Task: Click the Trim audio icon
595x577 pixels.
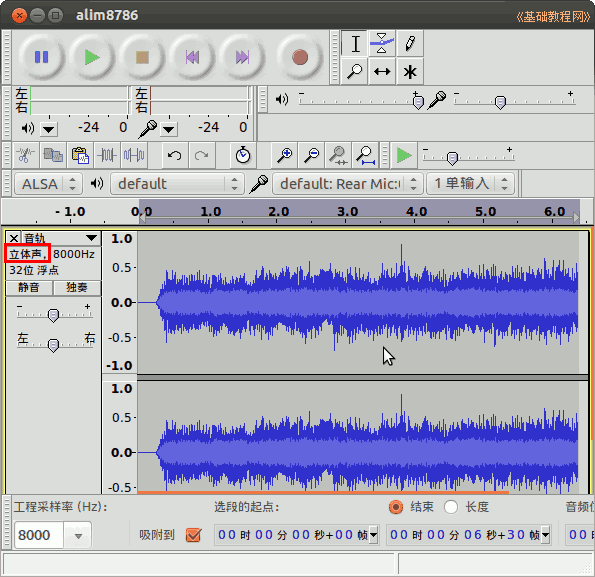Action: [x=107, y=155]
